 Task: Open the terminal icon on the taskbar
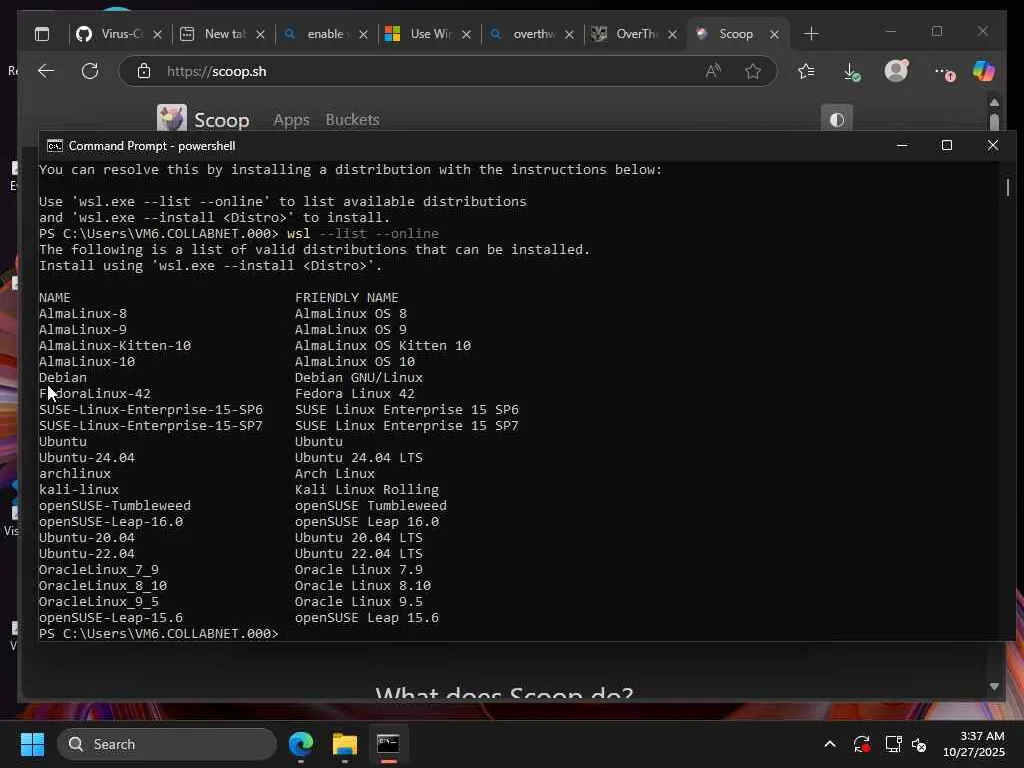pos(388,744)
